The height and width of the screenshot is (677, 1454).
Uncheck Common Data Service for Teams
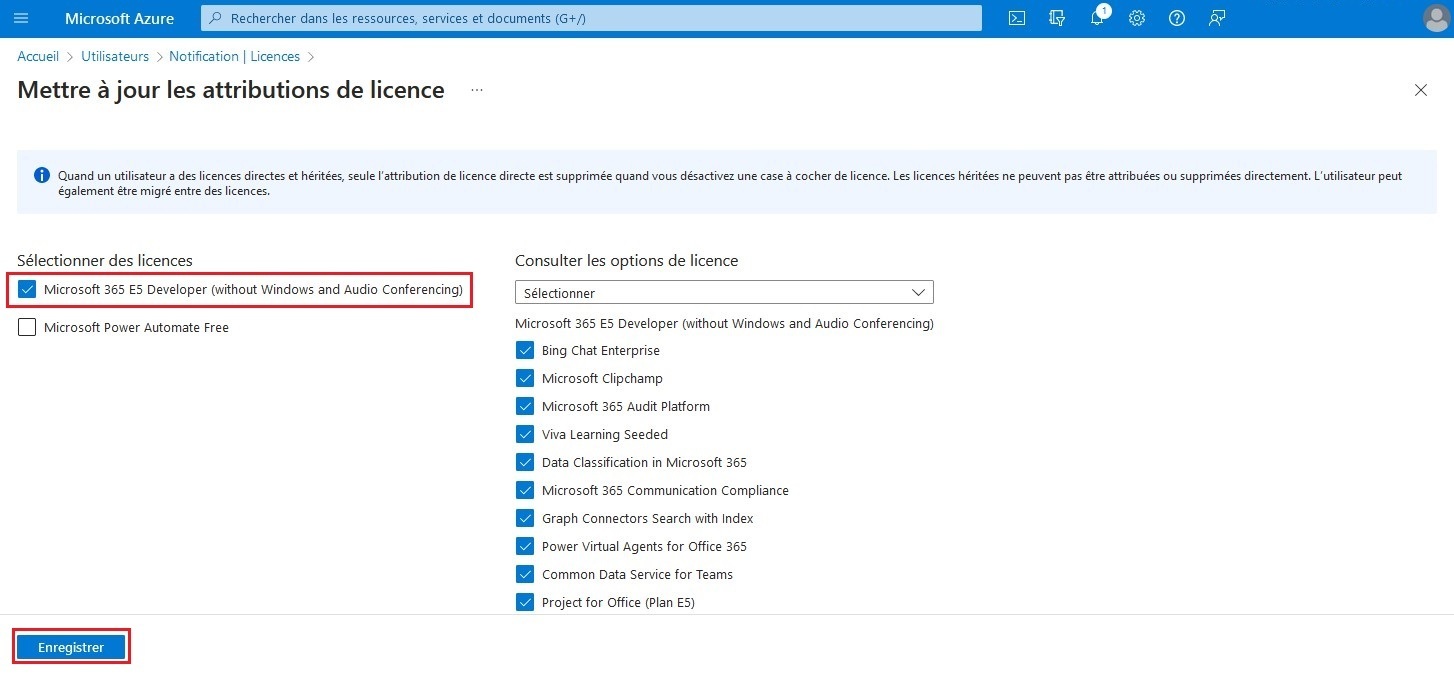point(525,575)
